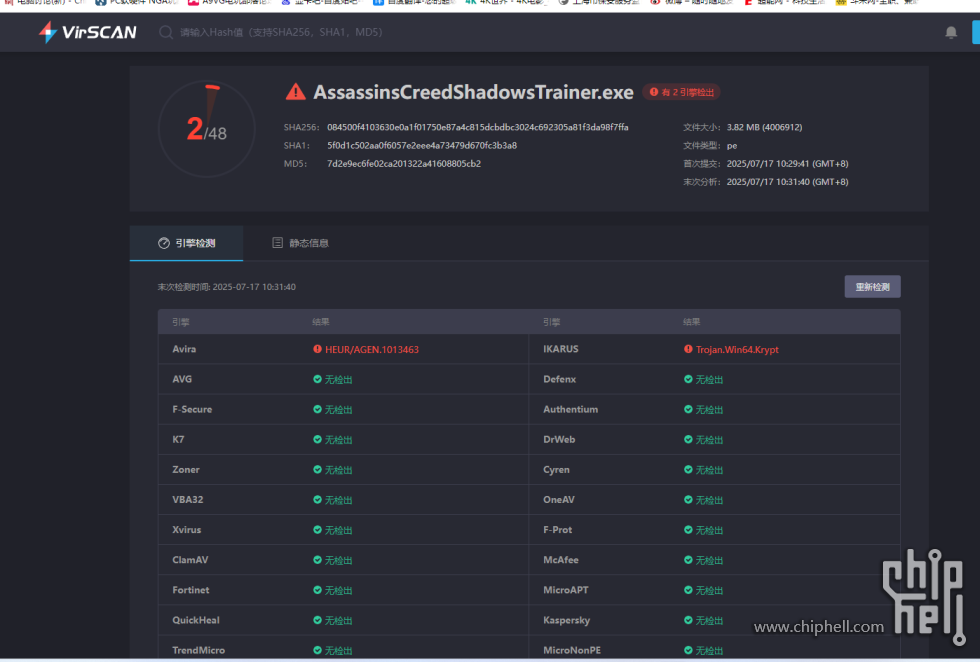Click the 无检出 result in the OneAV row
980x662 pixels.
point(709,500)
